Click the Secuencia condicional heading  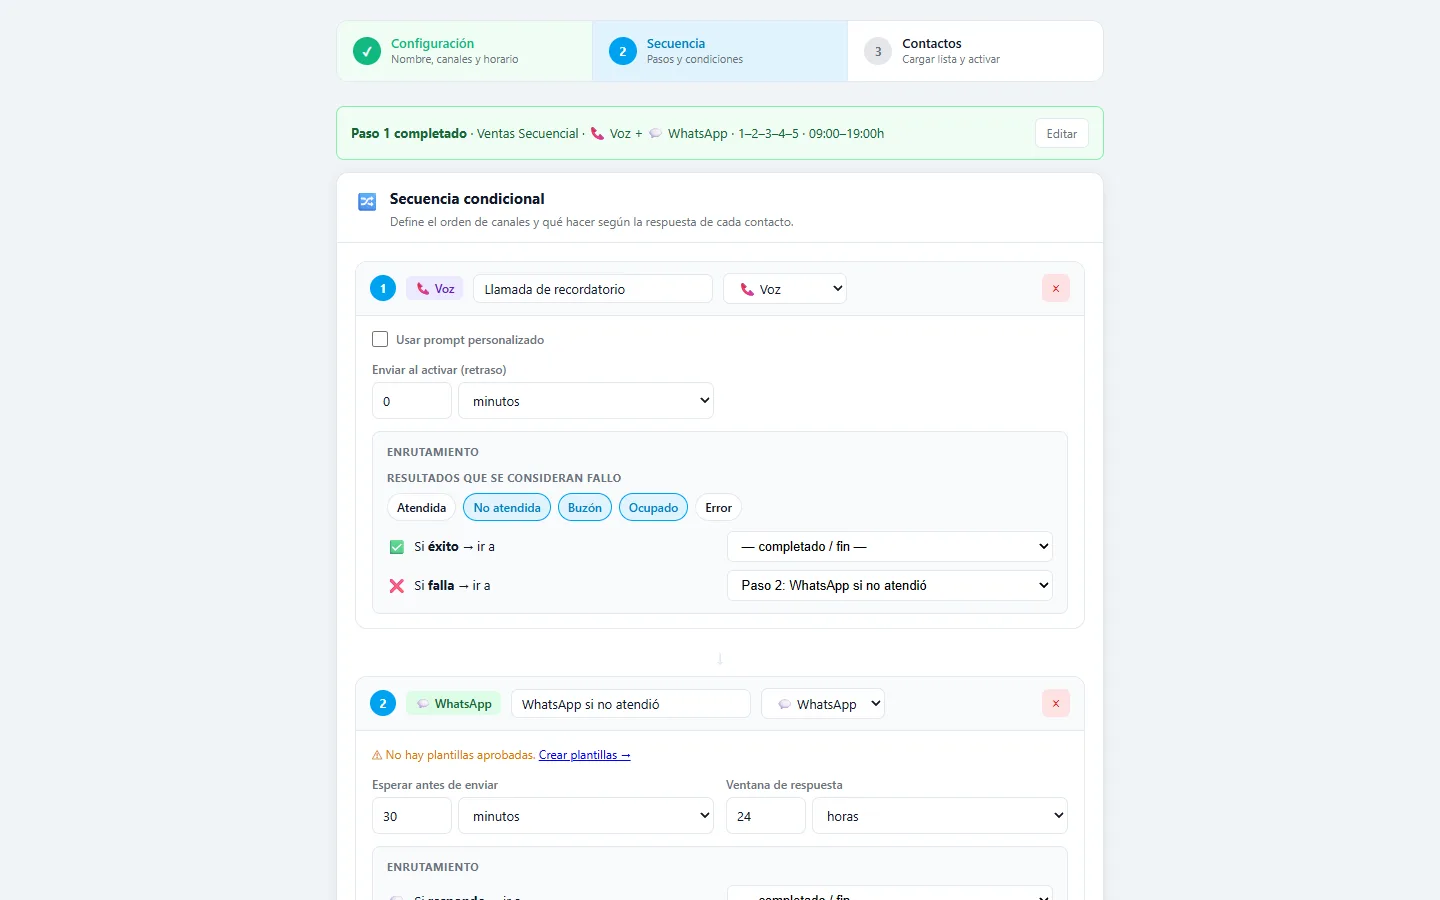[x=467, y=199]
